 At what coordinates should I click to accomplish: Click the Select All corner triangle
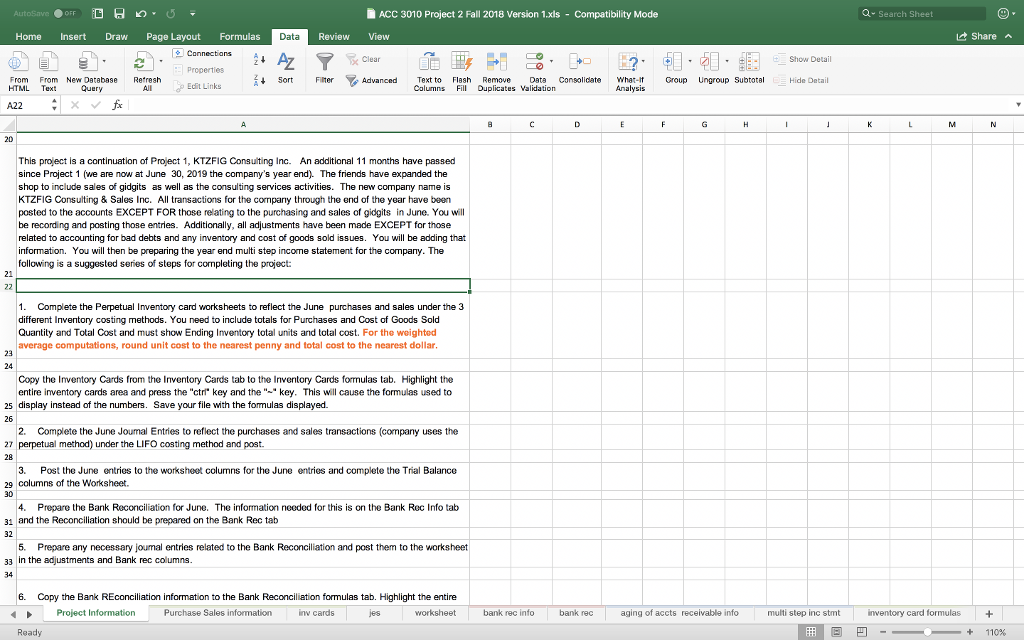point(8,125)
